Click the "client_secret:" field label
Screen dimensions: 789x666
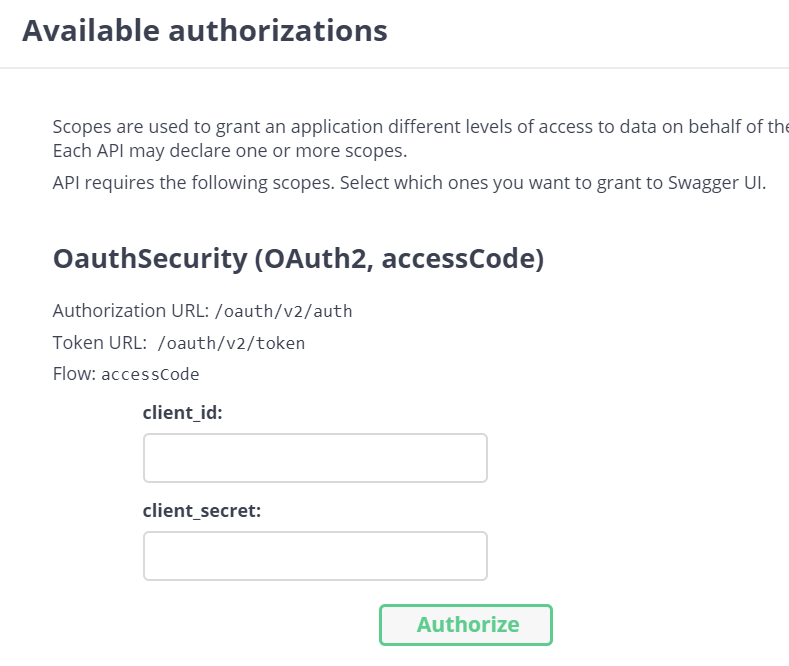click(x=201, y=511)
